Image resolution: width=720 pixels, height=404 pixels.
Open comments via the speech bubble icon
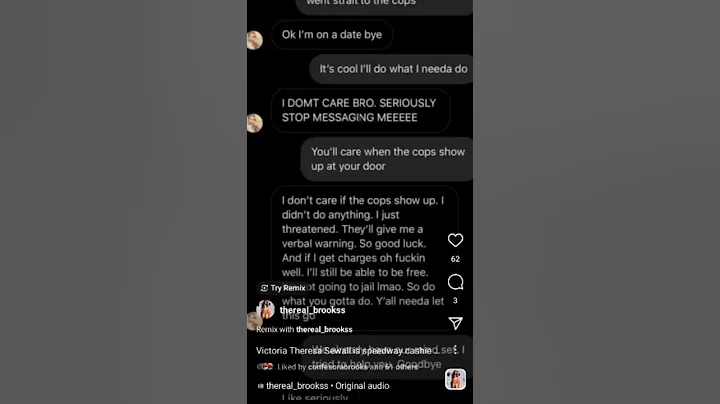(x=455, y=282)
